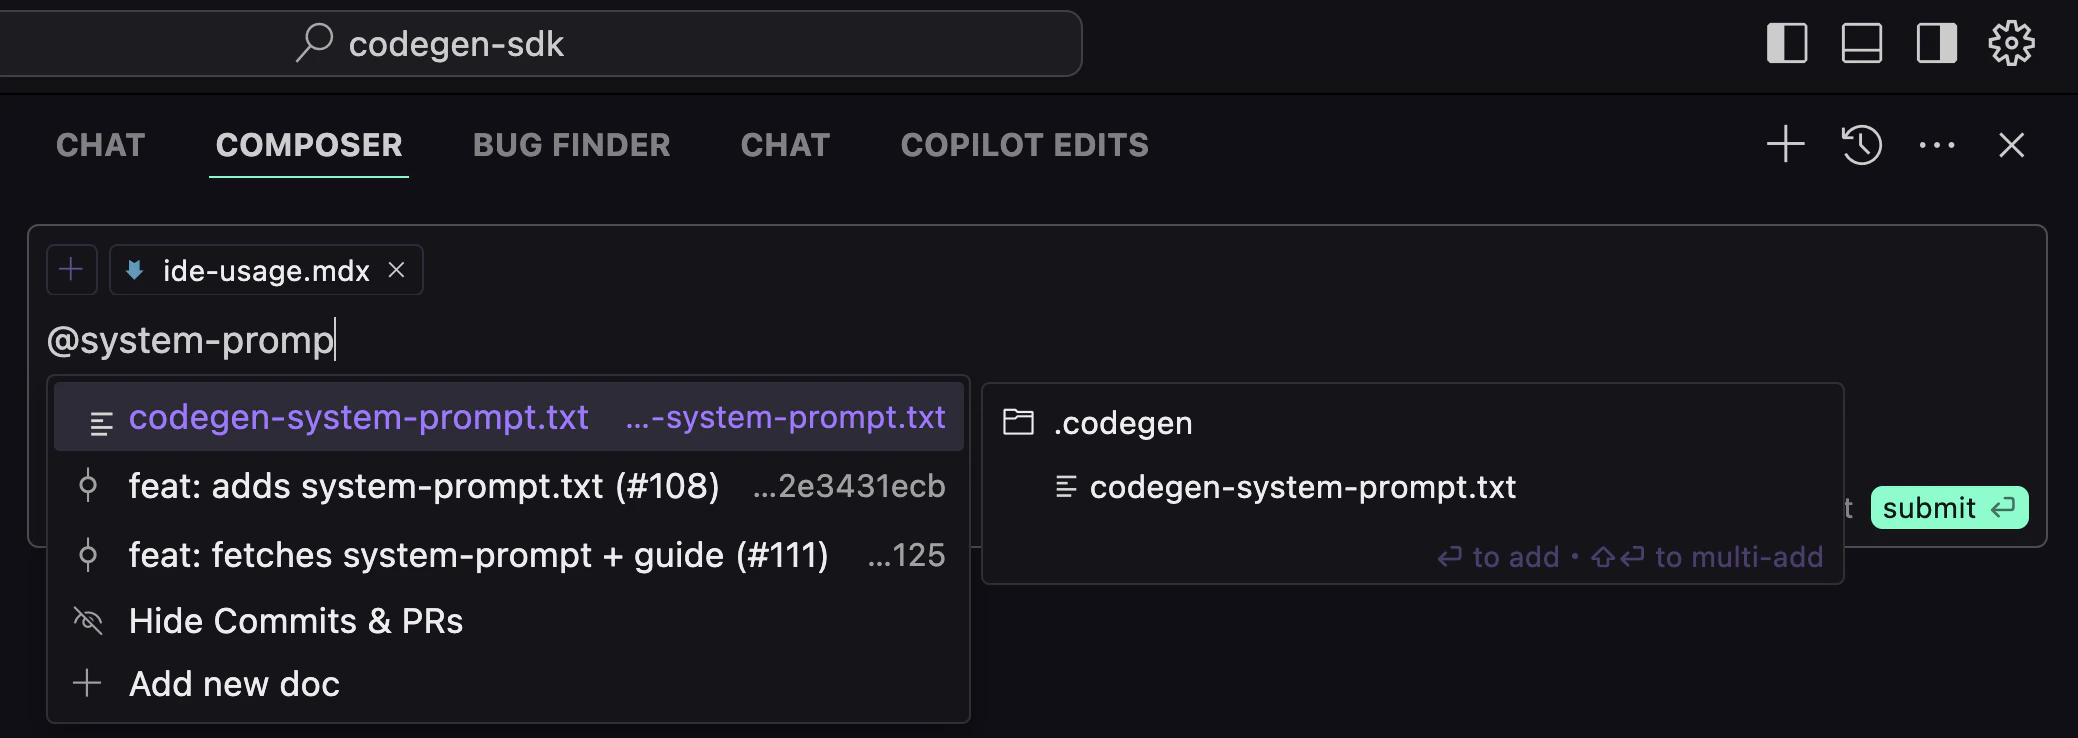Close the composer panel
Viewport: 2078px width, 738px height.
click(2012, 145)
